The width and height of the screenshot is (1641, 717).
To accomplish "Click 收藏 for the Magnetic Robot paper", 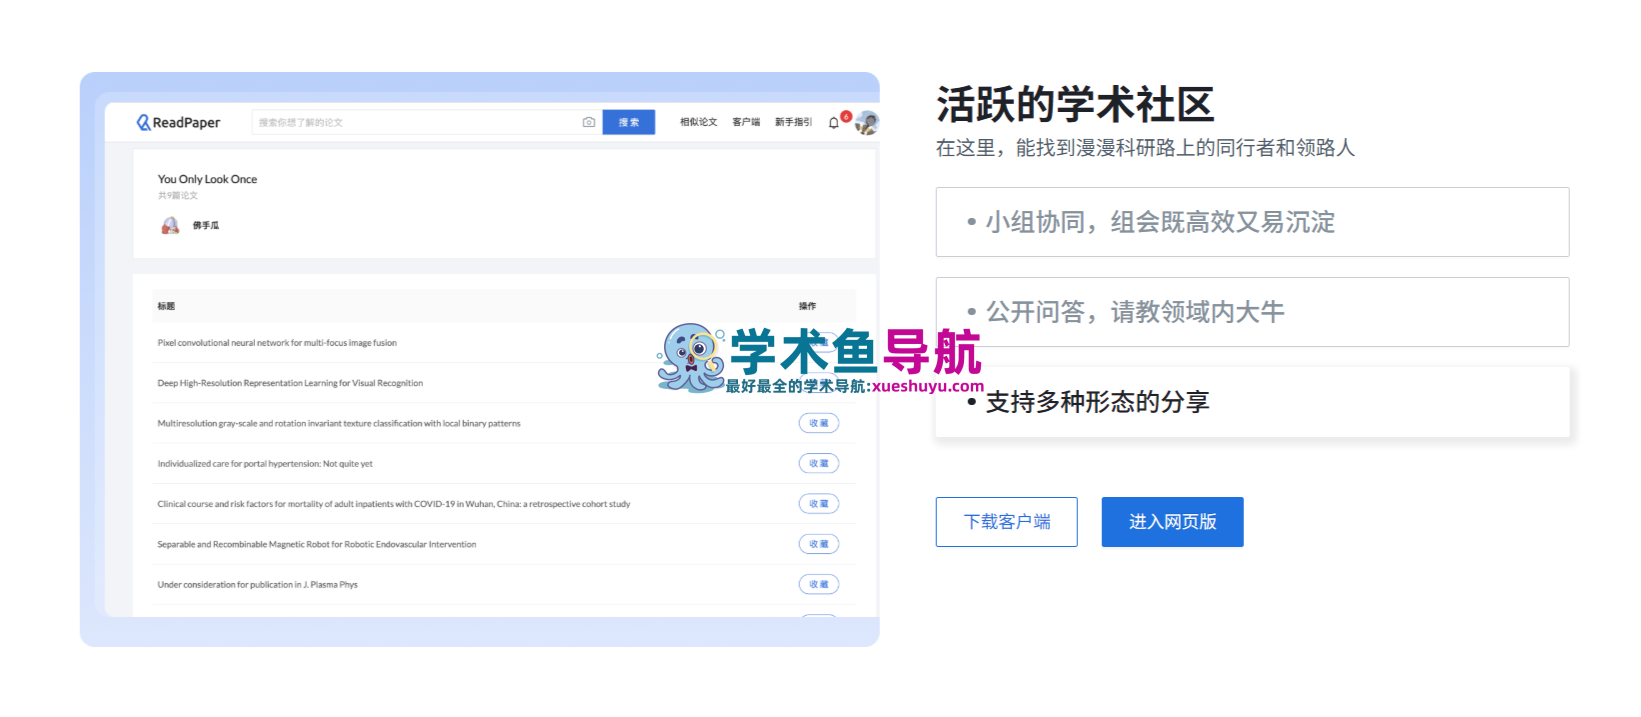I will 819,544.
